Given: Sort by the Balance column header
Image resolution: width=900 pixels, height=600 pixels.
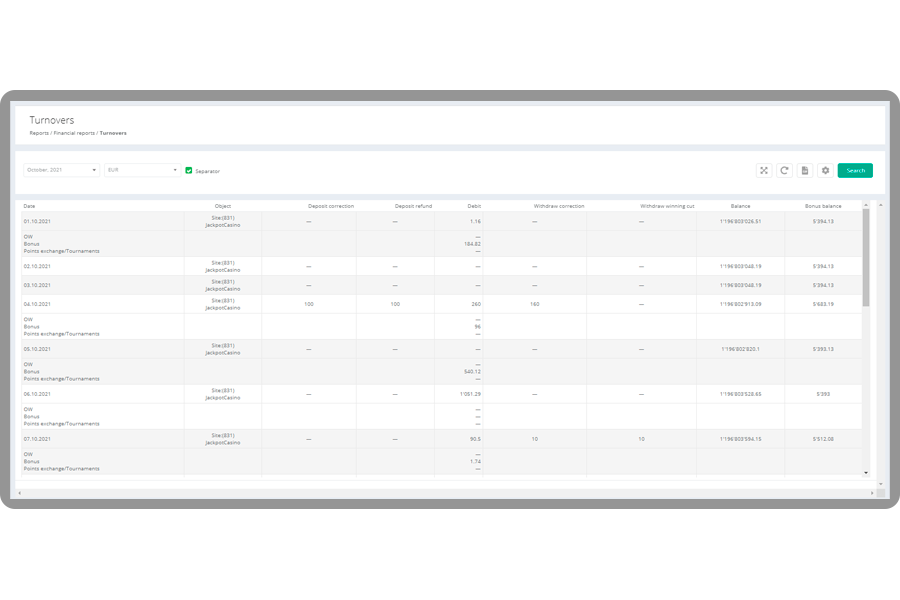Looking at the screenshot, I should click(740, 206).
